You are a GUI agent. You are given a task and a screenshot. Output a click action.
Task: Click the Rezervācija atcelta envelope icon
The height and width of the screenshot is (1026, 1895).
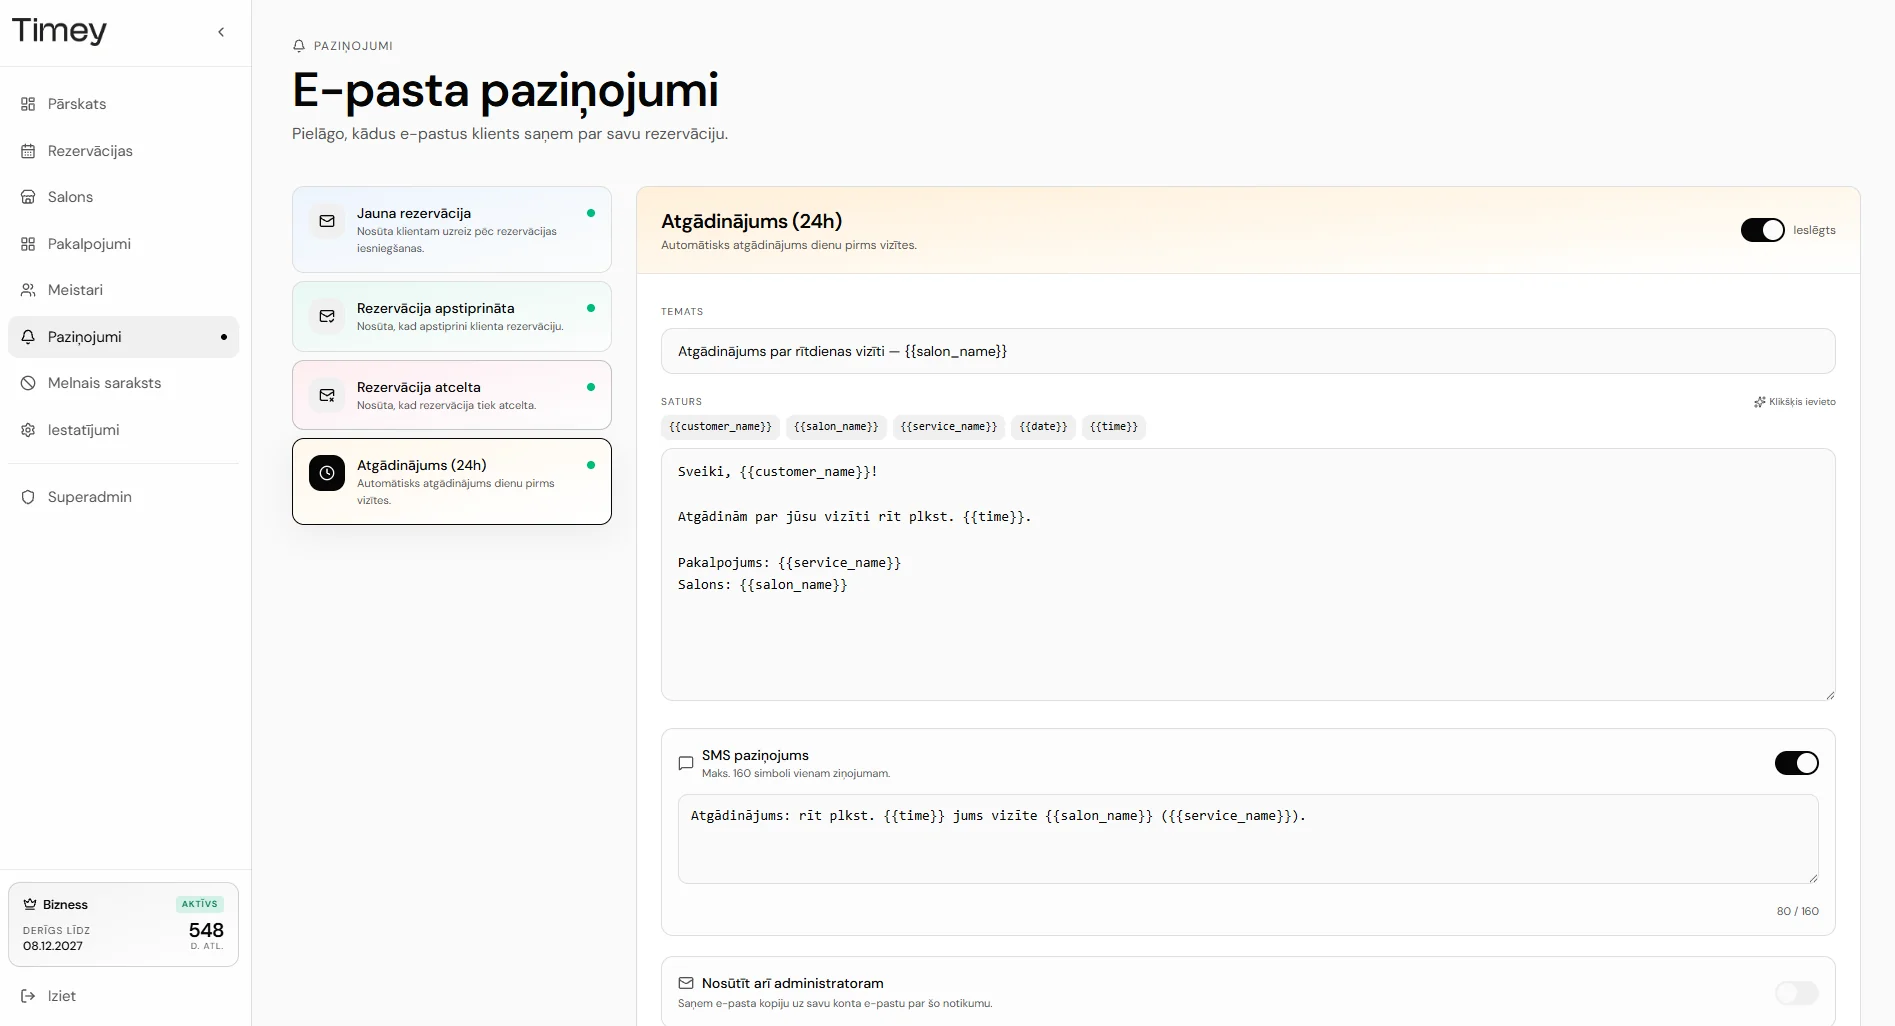coord(327,395)
